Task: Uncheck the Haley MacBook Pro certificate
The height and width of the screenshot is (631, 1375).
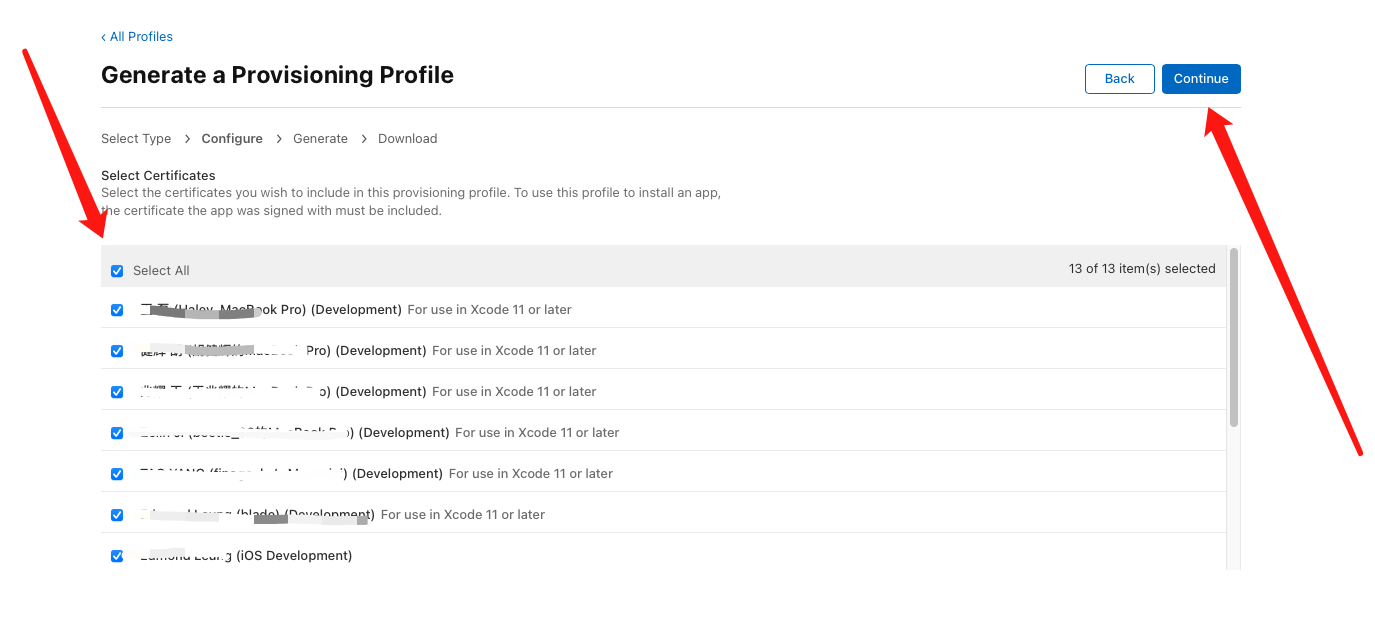Action: 117,310
